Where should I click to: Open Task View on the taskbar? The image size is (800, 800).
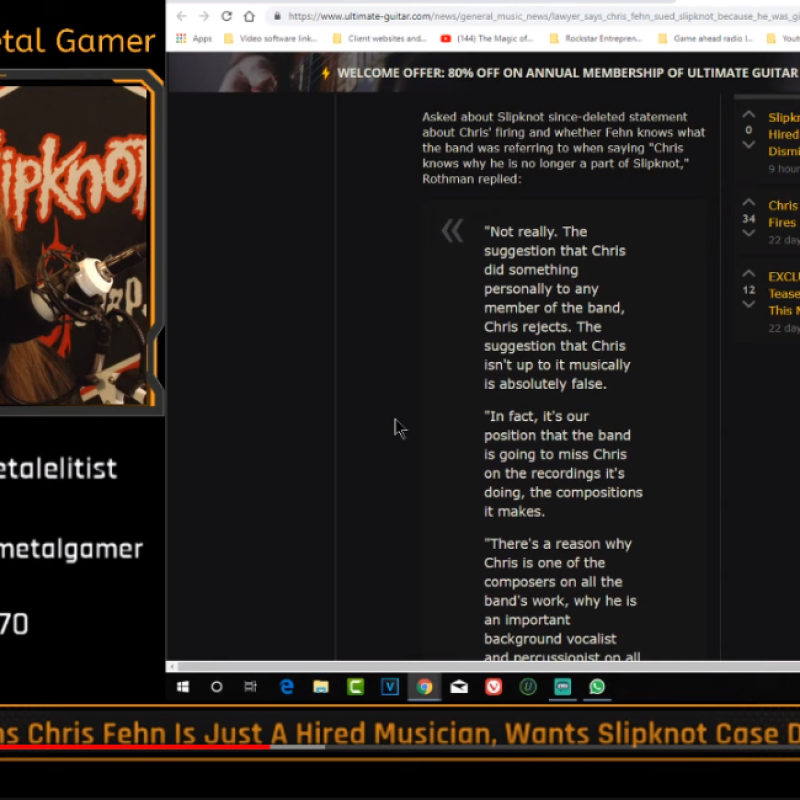(251, 687)
